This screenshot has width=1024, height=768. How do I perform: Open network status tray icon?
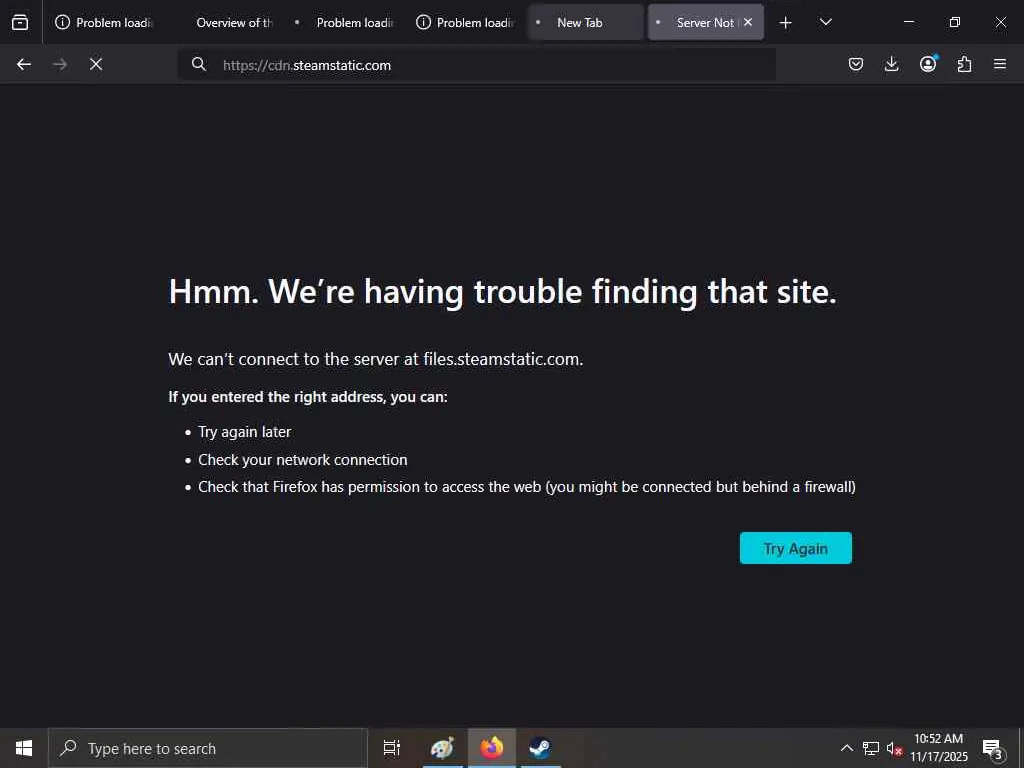tap(871, 748)
